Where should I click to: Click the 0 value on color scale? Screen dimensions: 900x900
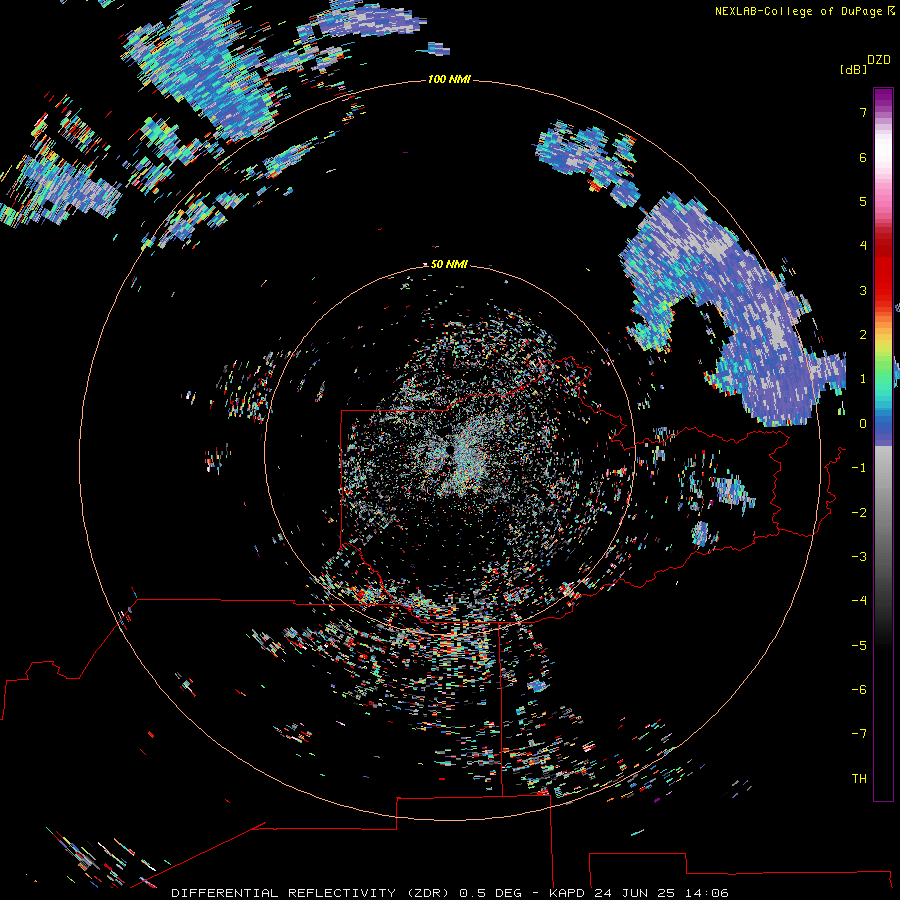point(863,424)
